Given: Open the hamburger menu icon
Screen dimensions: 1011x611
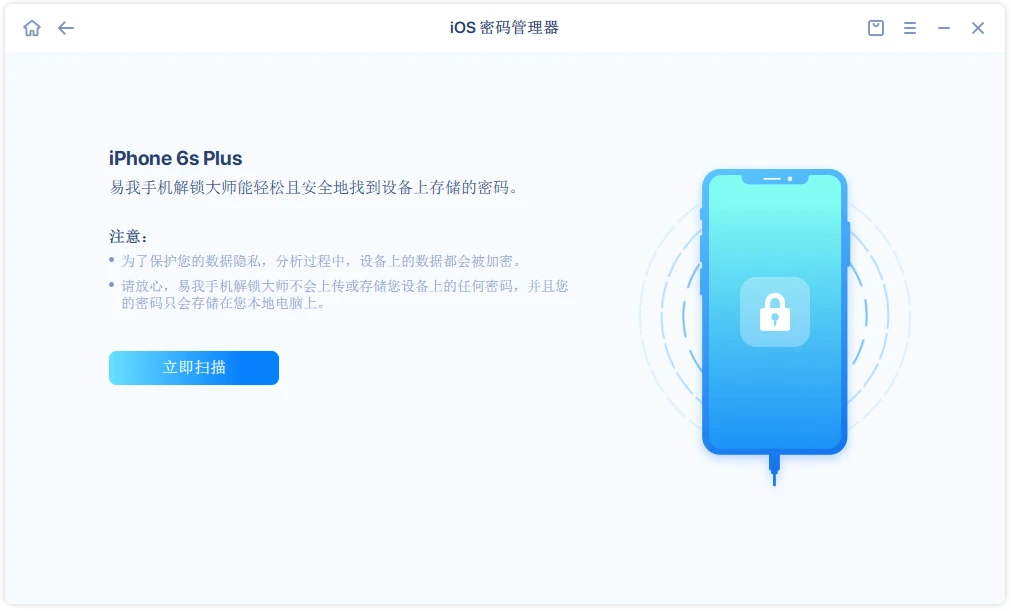Looking at the screenshot, I should (910, 28).
